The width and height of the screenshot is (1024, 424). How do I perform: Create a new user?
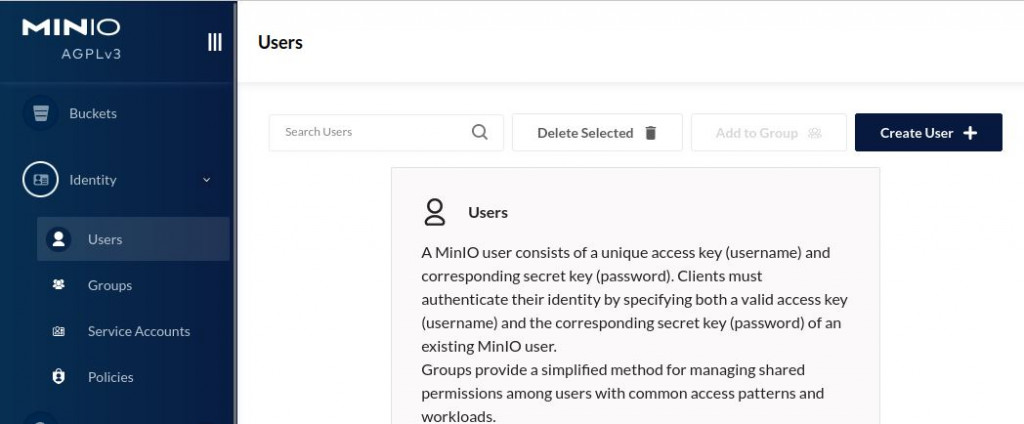[x=928, y=133]
